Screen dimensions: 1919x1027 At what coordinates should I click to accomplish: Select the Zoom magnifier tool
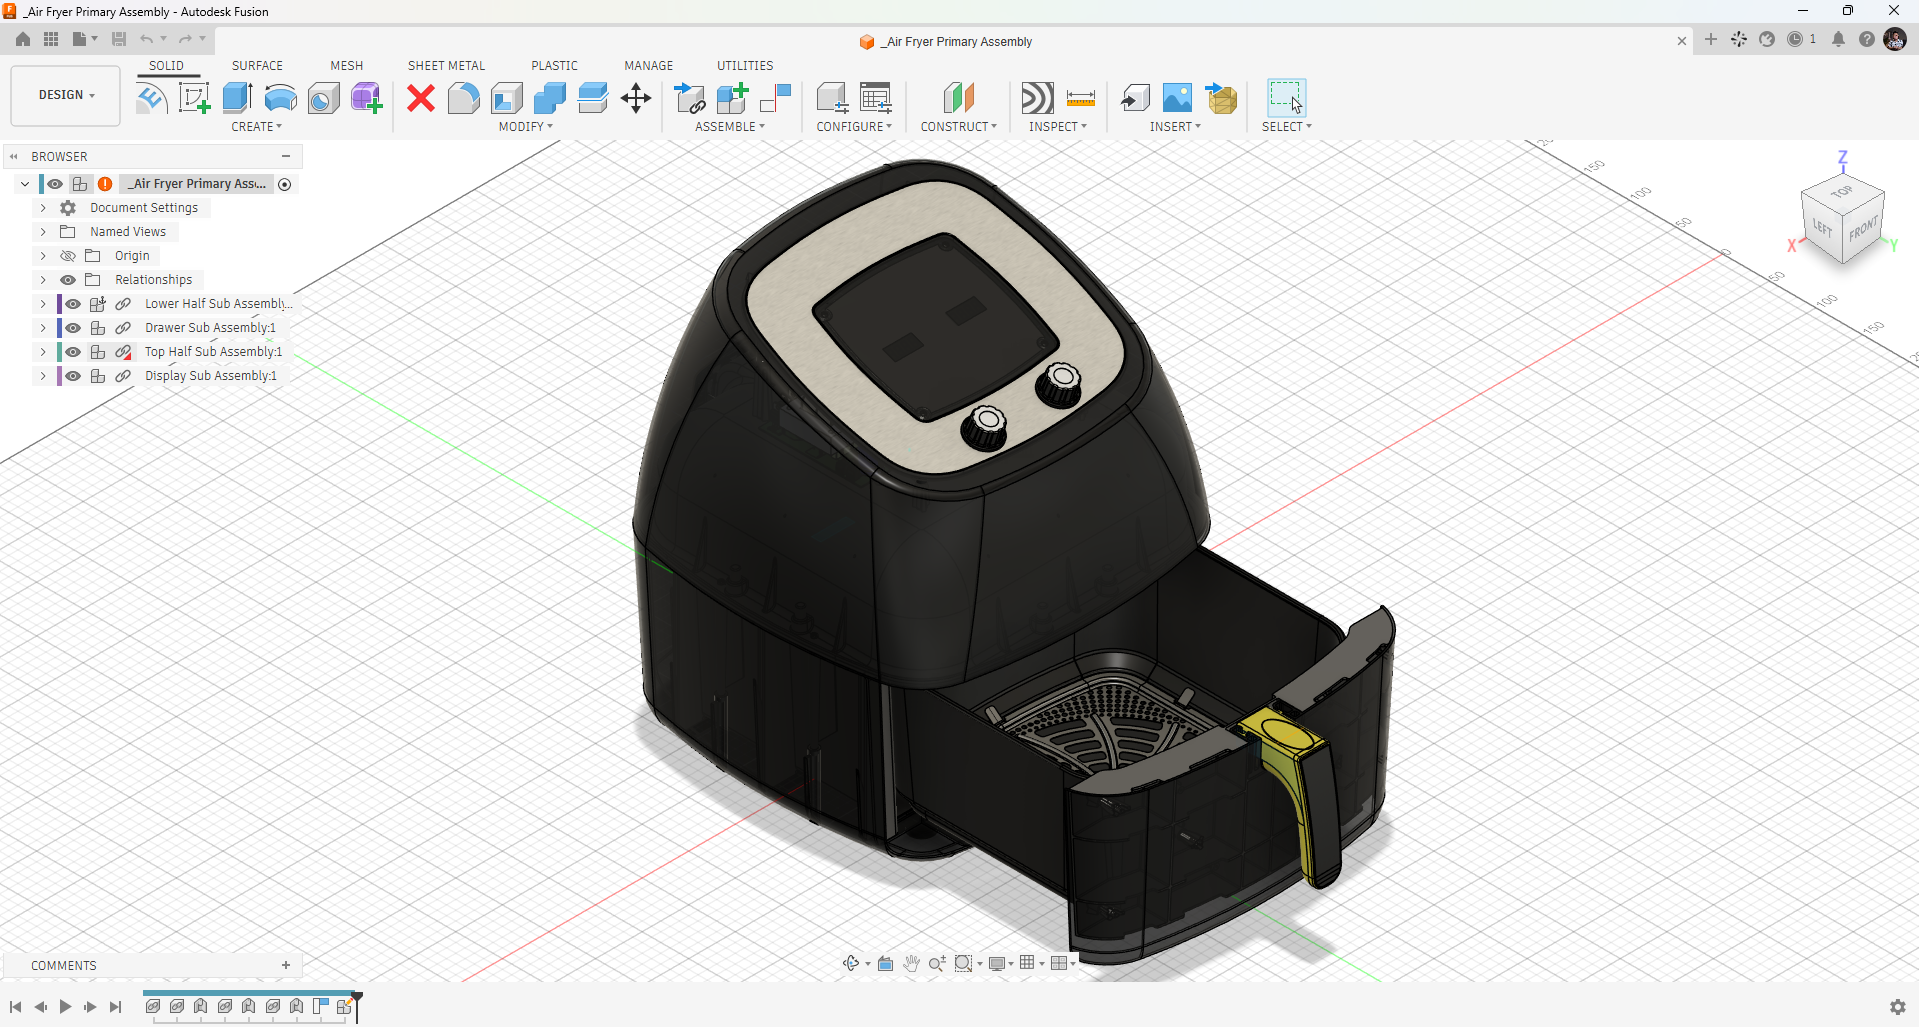click(x=937, y=964)
